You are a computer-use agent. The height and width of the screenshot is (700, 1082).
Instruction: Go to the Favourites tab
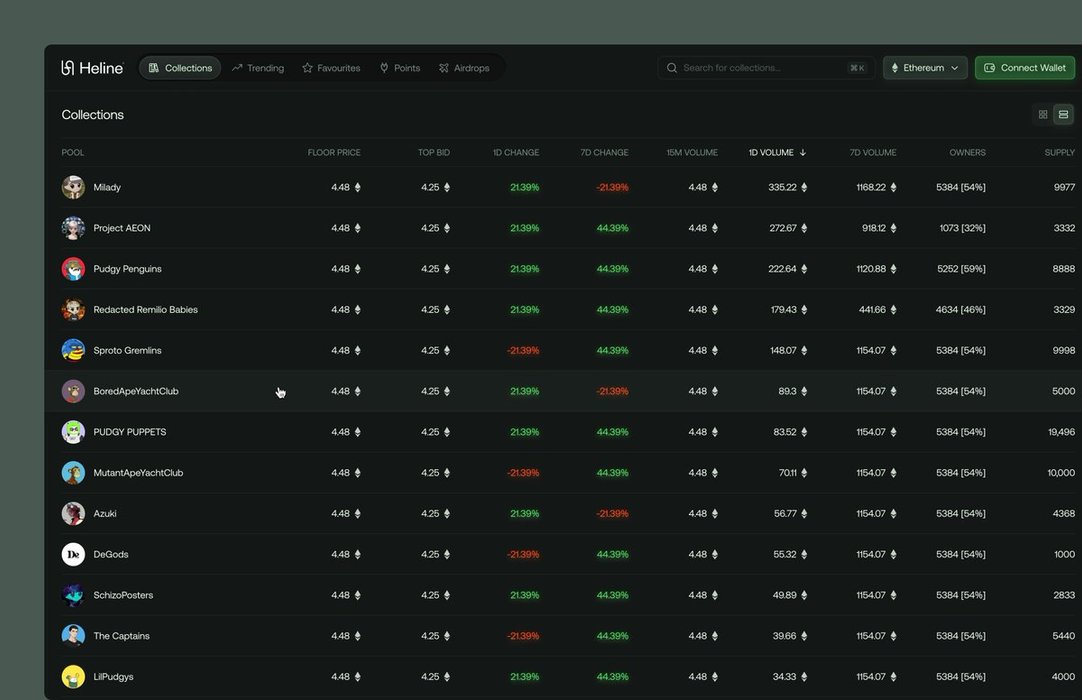tap(331, 68)
